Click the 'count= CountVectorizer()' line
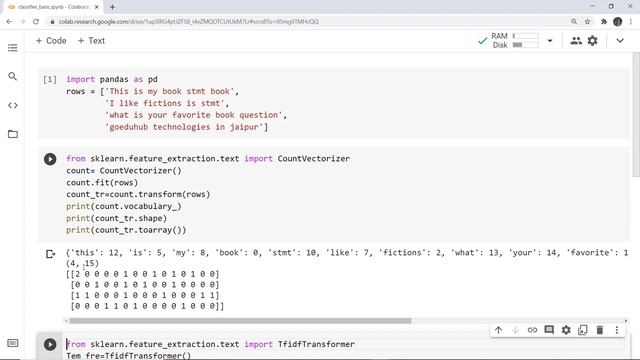 pos(124,171)
